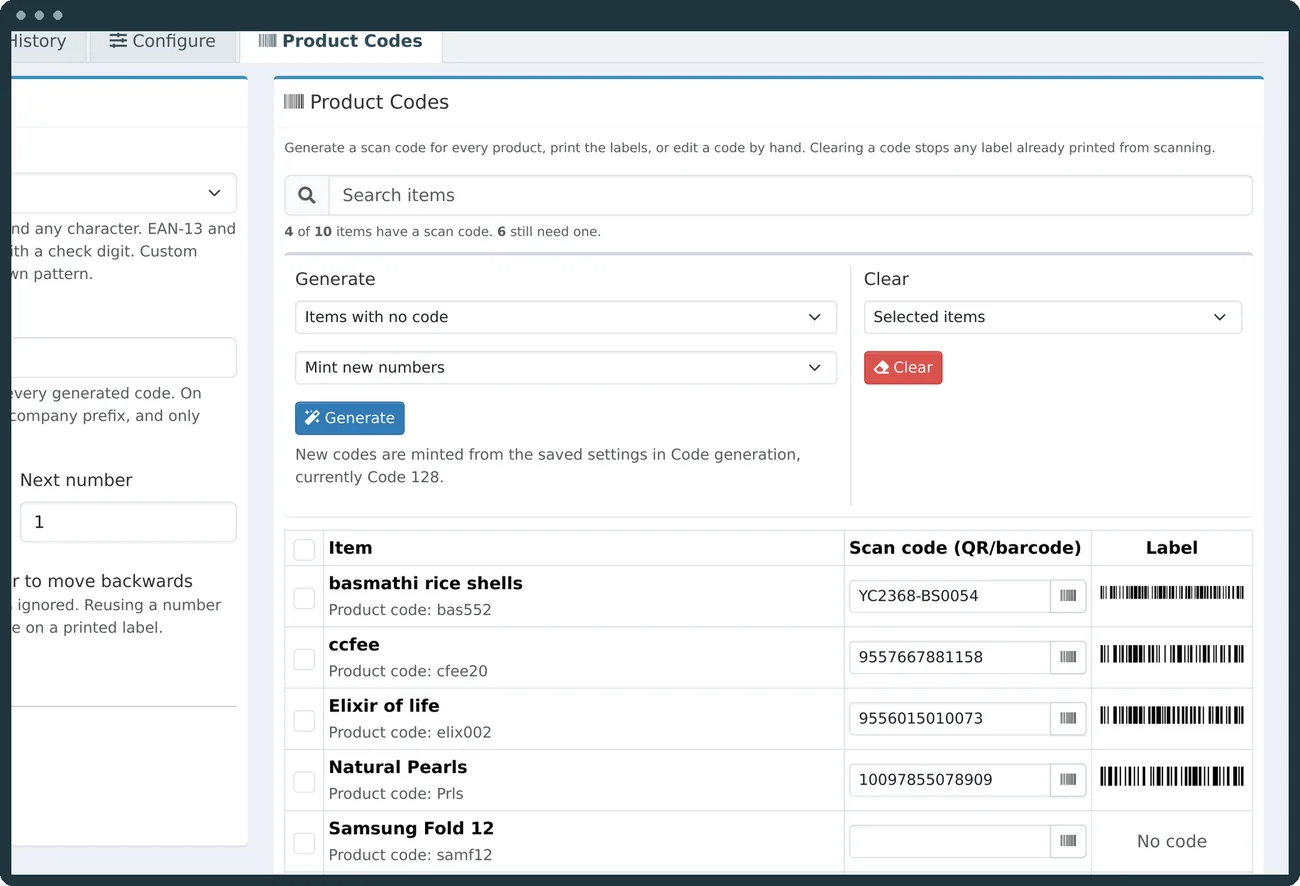The image size is (1300, 886).
Task: Click the 'Product code: Prls' text
Action: (x=396, y=794)
